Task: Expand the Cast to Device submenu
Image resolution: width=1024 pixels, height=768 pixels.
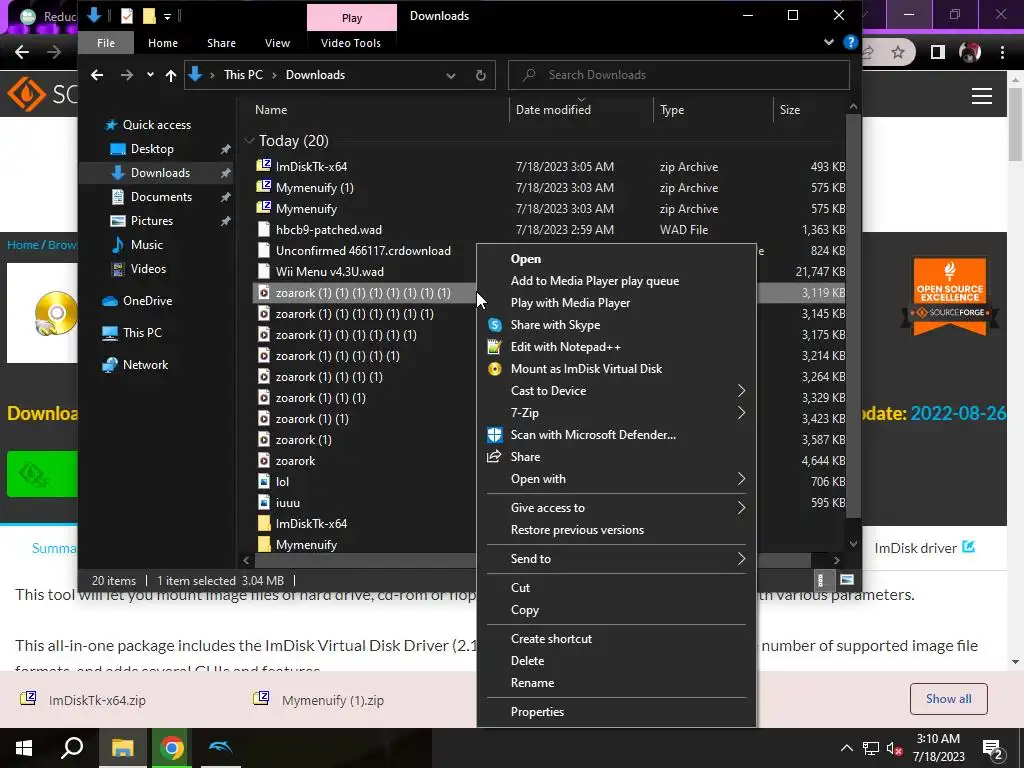Action: coord(741,391)
